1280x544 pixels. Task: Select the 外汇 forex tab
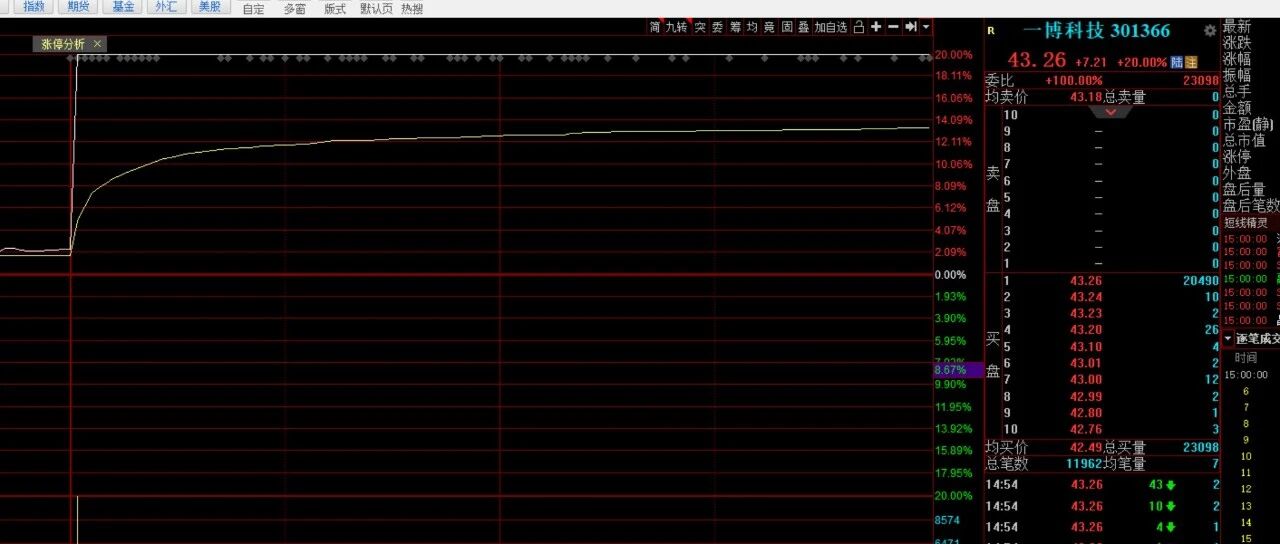(x=165, y=7)
